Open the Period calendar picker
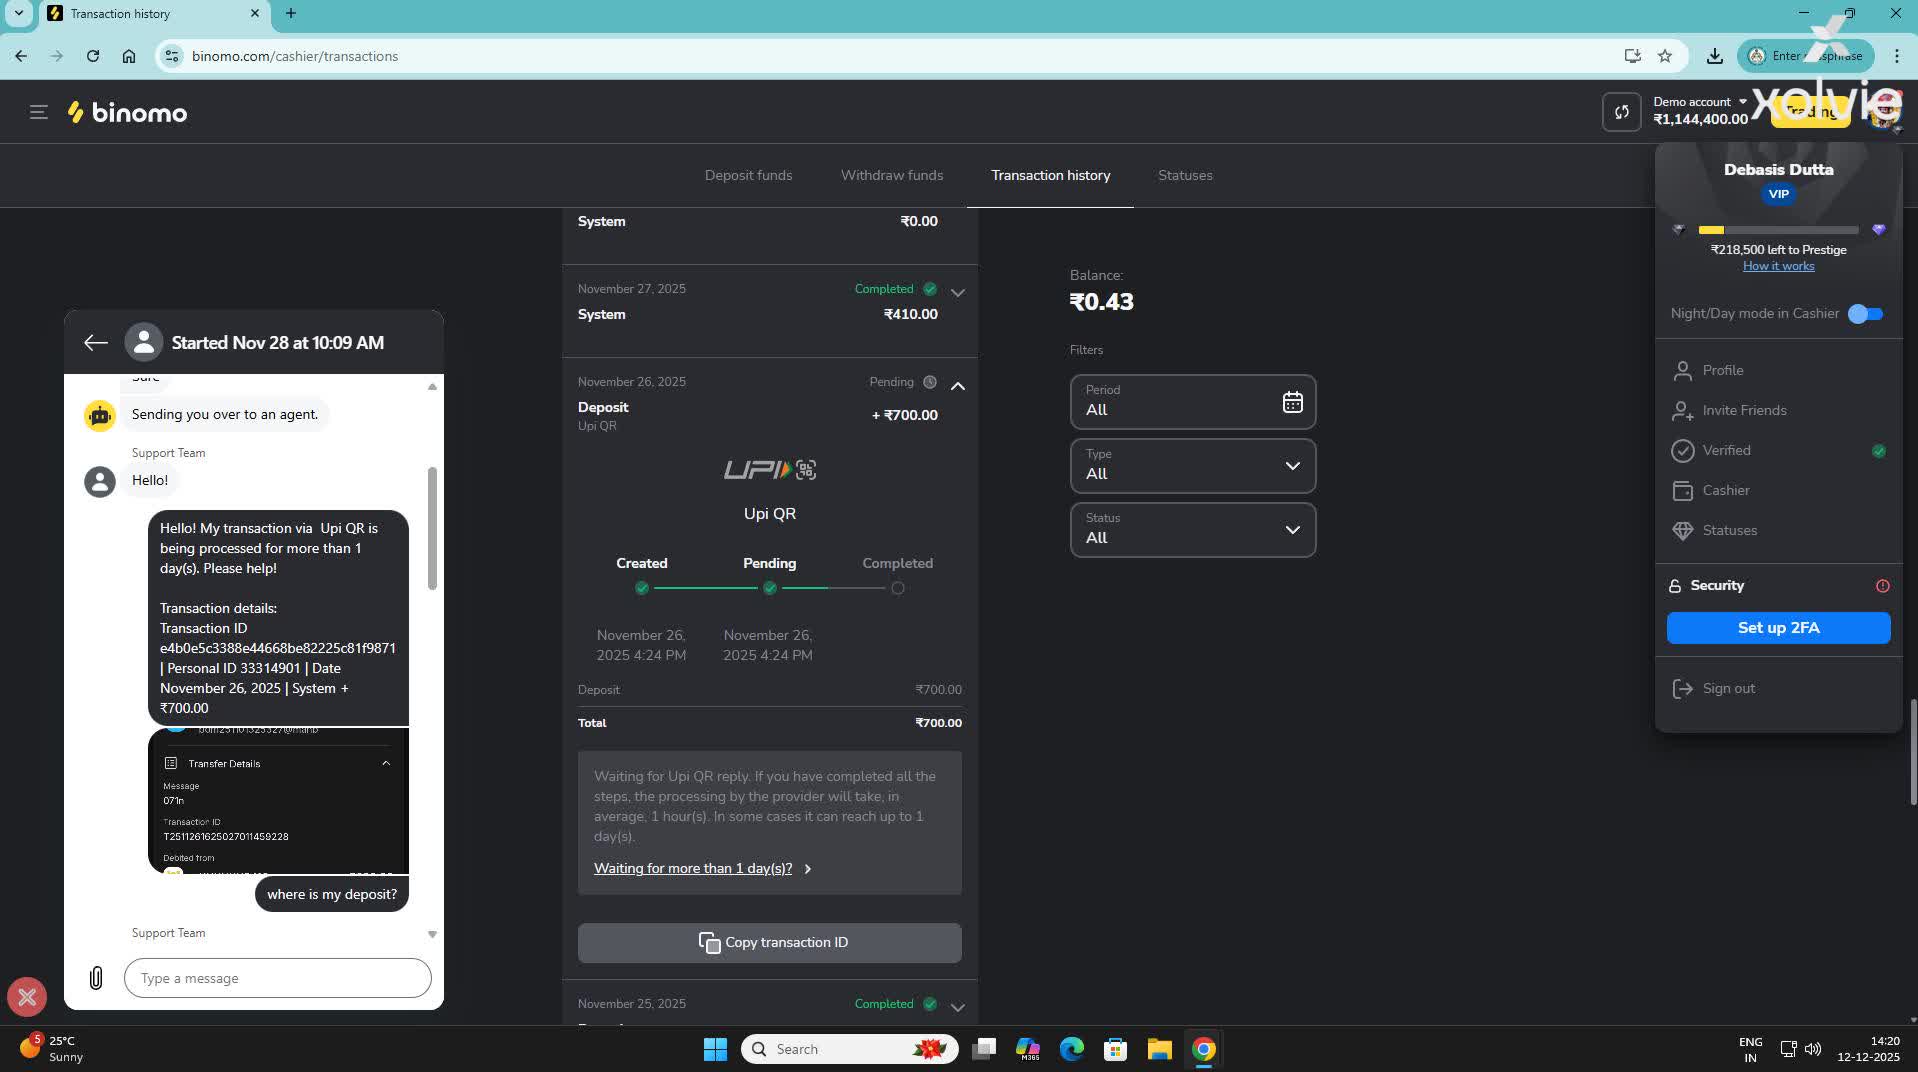This screenshot has width=1918, height=1072. click(1292, 401)
